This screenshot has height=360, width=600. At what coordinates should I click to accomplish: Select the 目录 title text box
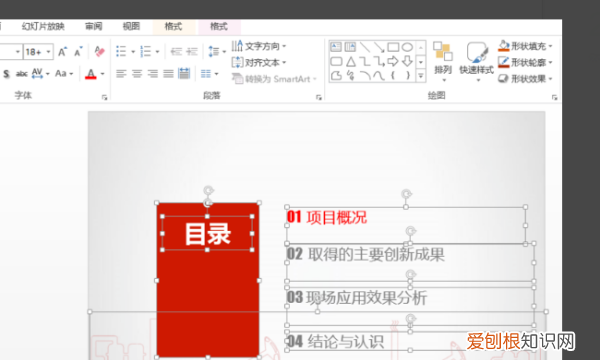click(x=207, y=233)
